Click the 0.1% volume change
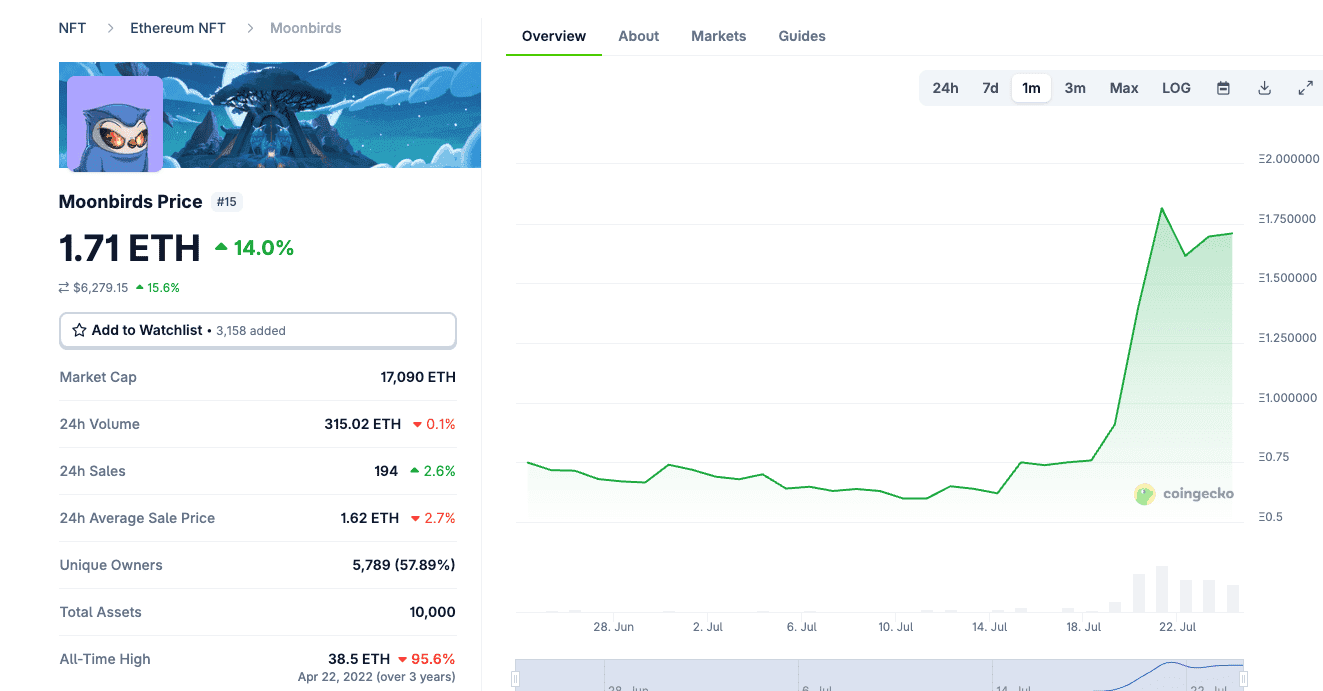Viewport: 1323px width, 691px height. click(434, 424)
